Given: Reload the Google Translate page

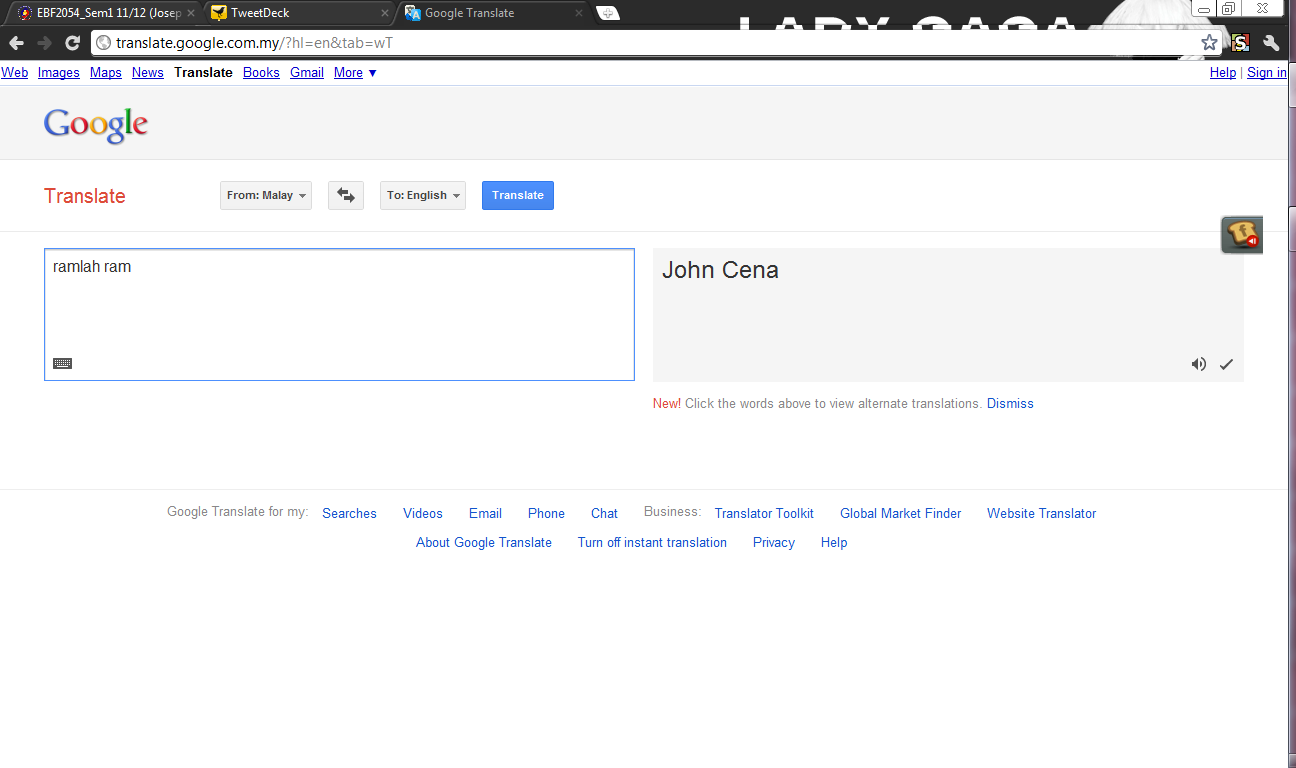Looking at the screenshot, I should 72,43.
